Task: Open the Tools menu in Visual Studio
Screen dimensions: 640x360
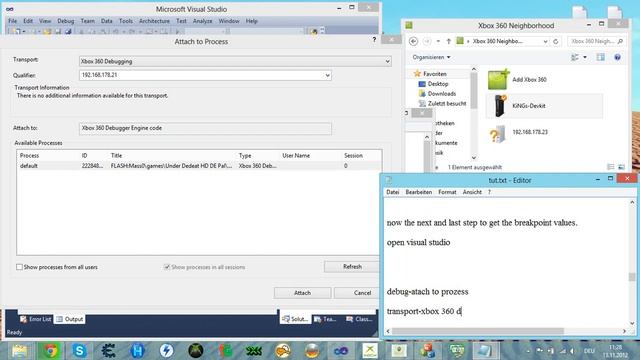Action: 126,21
